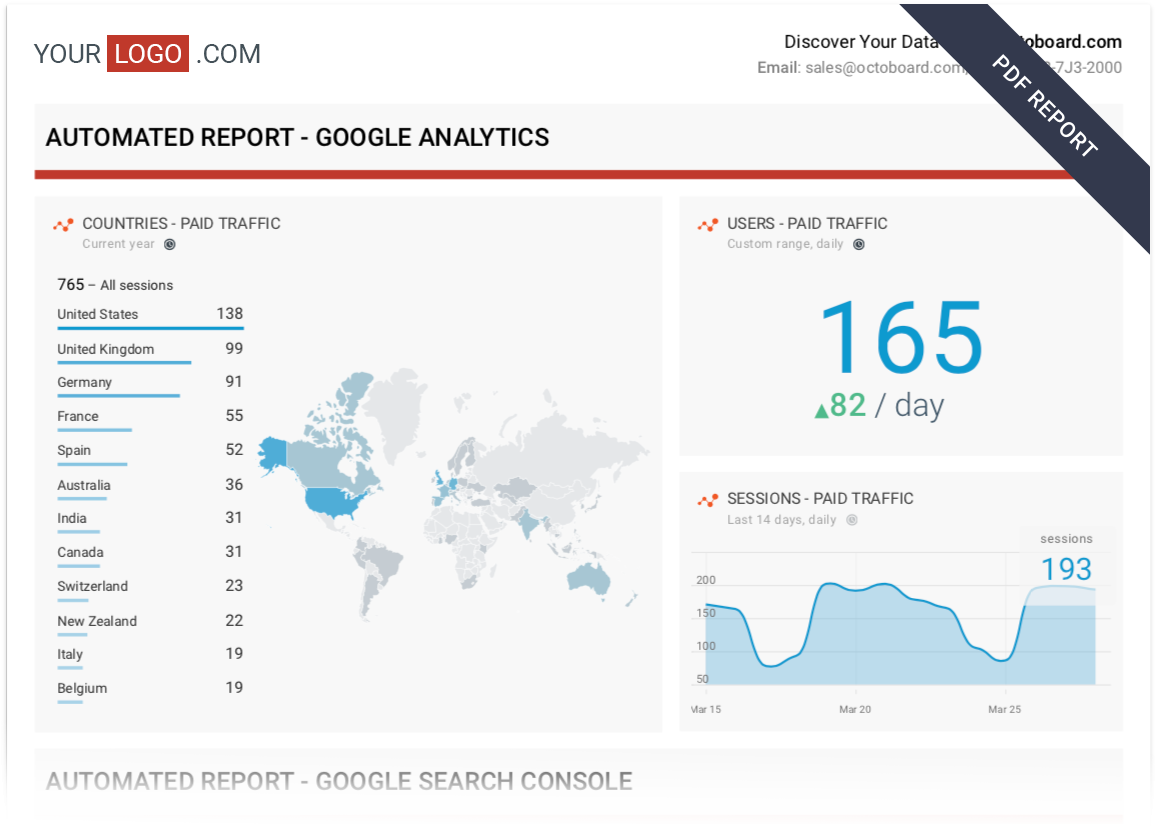
Task: Click the trend icon beside Countries - Paid Traffic
Action: tap(63, 224)
